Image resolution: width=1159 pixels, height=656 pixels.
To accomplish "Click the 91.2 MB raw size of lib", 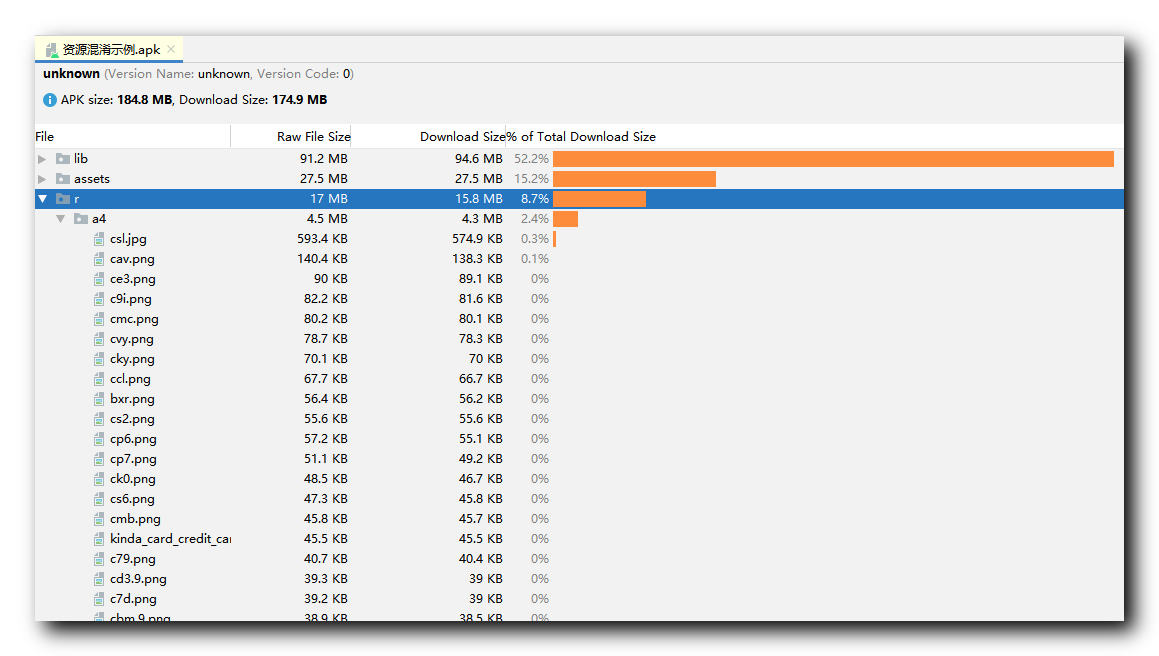I will pos(324,159).
